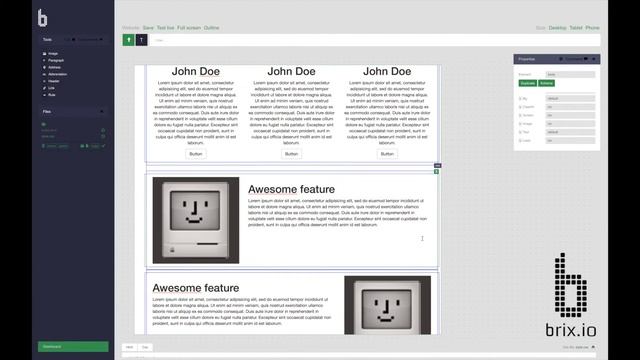
Task: Expand the bottom panel arrow at right
Action: [593, 347]
